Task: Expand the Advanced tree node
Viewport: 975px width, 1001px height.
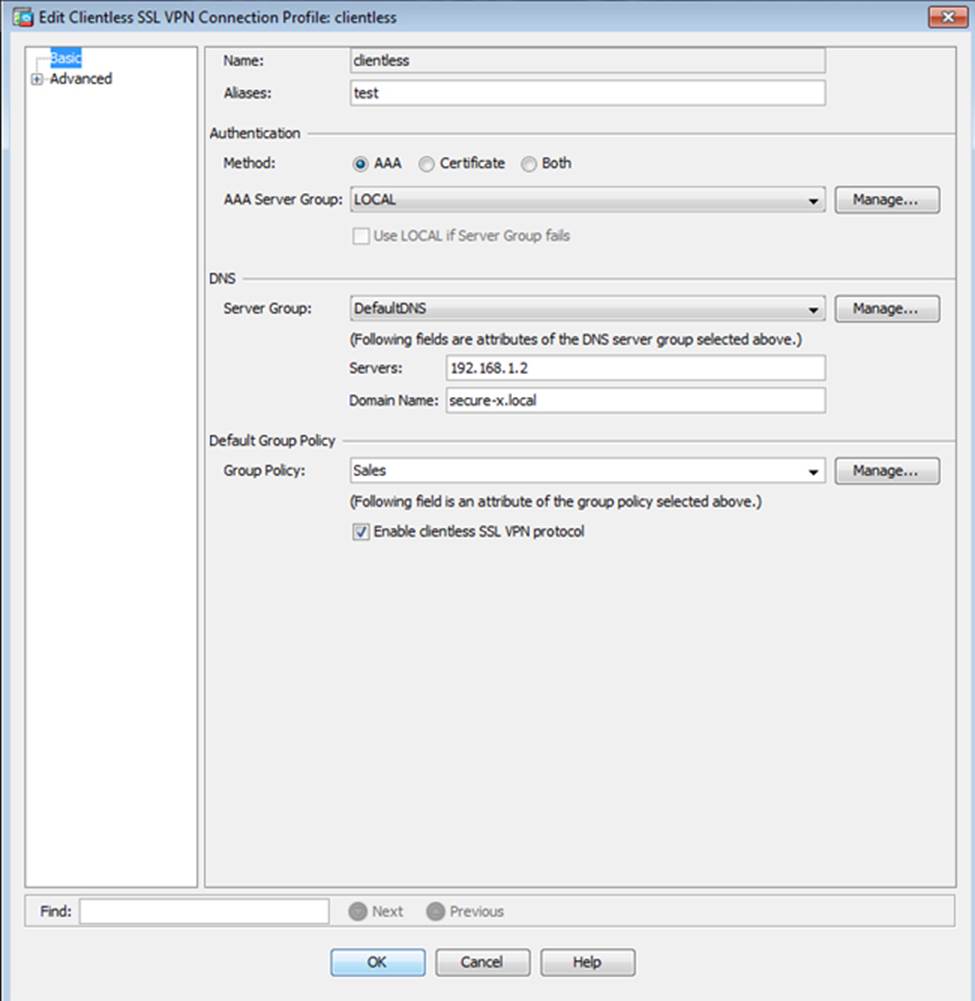Action: tap(37, 80)
